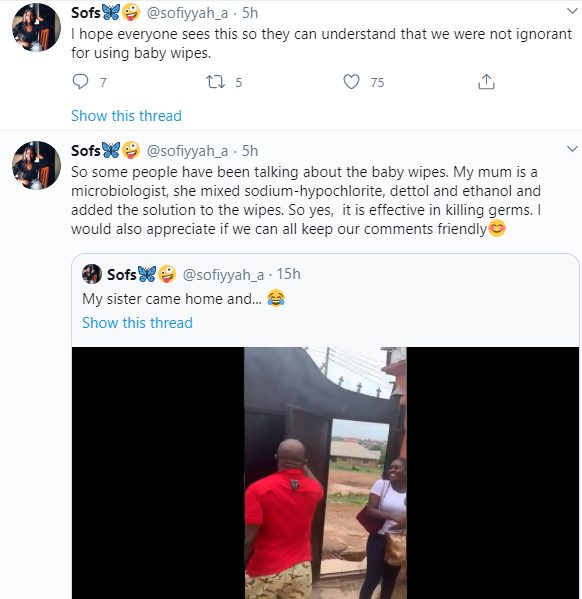Click the reply count of 7
The height and width of the screenshot is (599, 582).
point(103,83)
